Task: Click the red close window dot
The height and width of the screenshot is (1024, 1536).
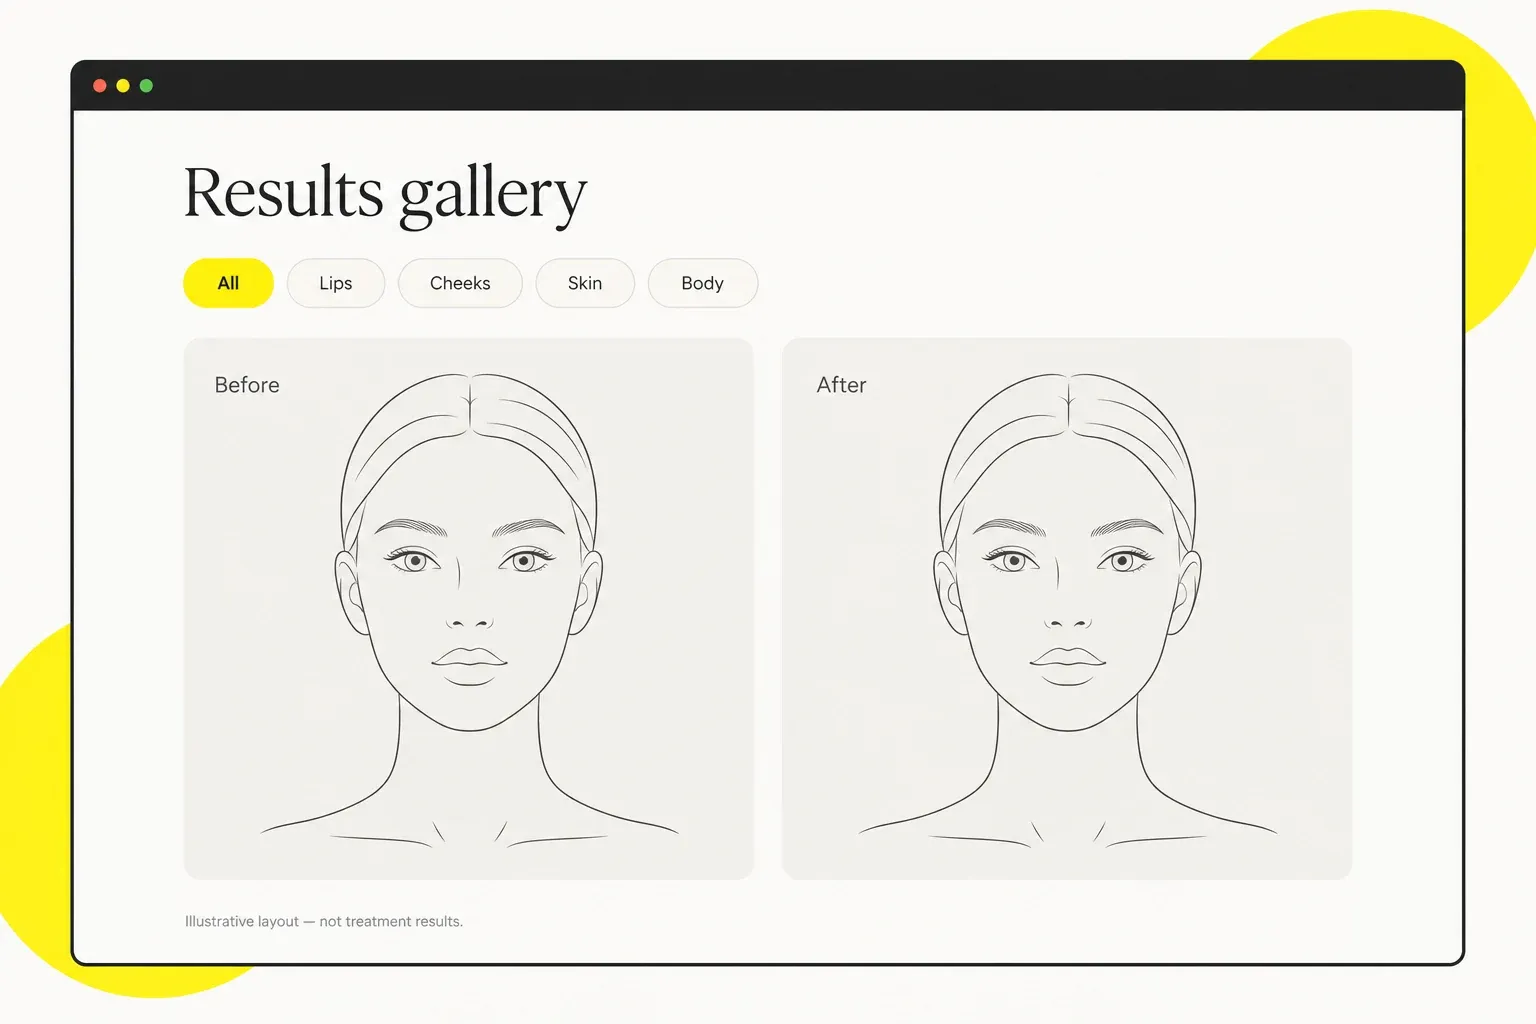Action: coord(100,86)
